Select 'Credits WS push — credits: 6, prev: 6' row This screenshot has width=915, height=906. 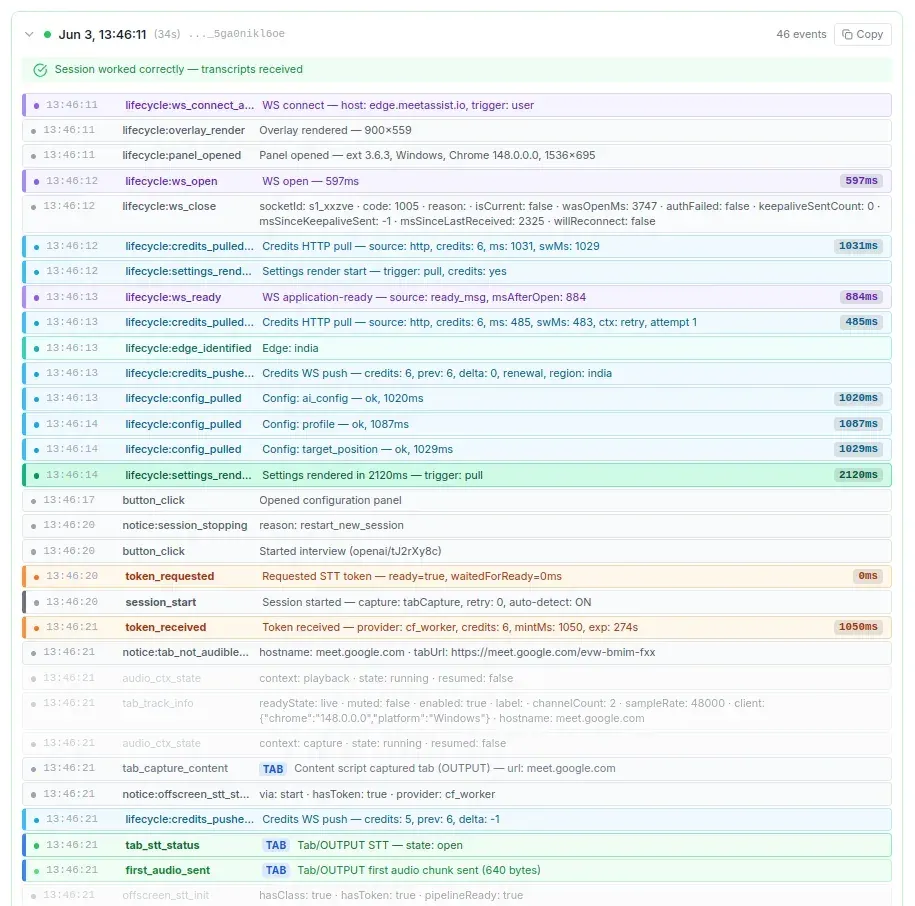[x=457, y=373]
